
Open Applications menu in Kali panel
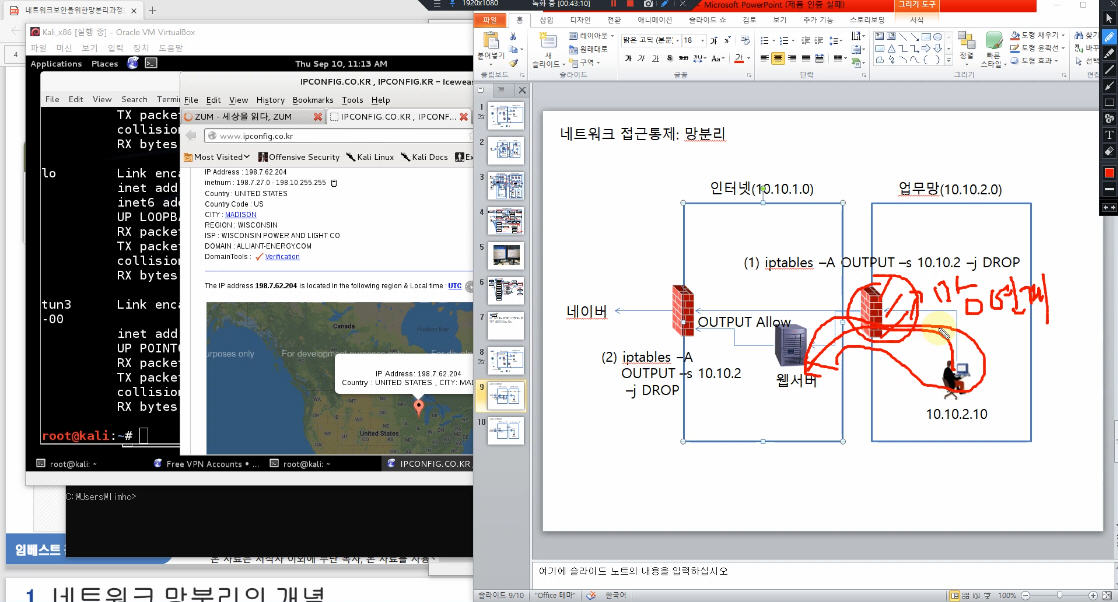(x=56, y=63)
